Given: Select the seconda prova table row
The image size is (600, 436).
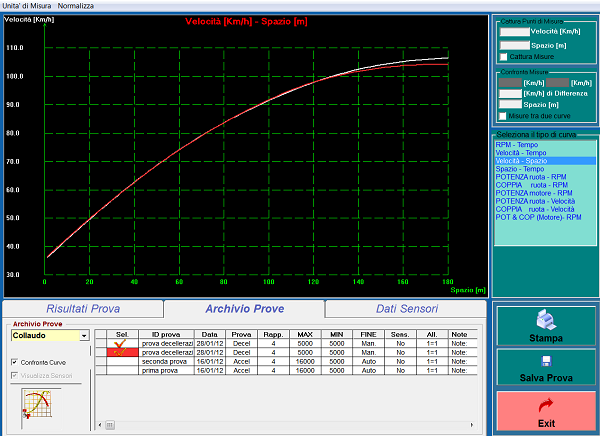Looking at the screenshot, I should coord(286,361).
